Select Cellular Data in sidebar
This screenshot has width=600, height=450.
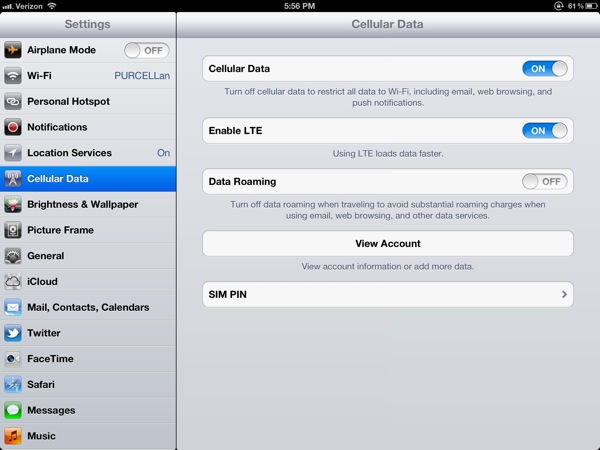click(x=88, y=179)
